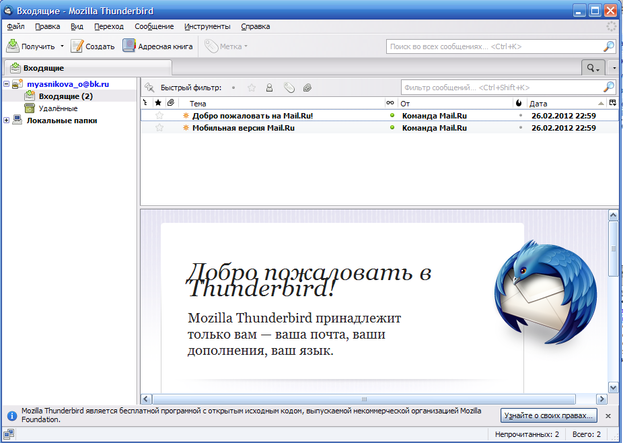This screenshot has width=623, height=443.
Task: Close the rights notification bar
Action: (x=609, y=414)
